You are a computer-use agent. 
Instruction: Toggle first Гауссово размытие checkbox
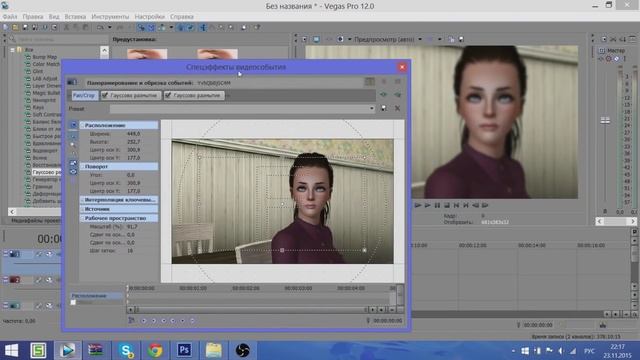(105, 95)
